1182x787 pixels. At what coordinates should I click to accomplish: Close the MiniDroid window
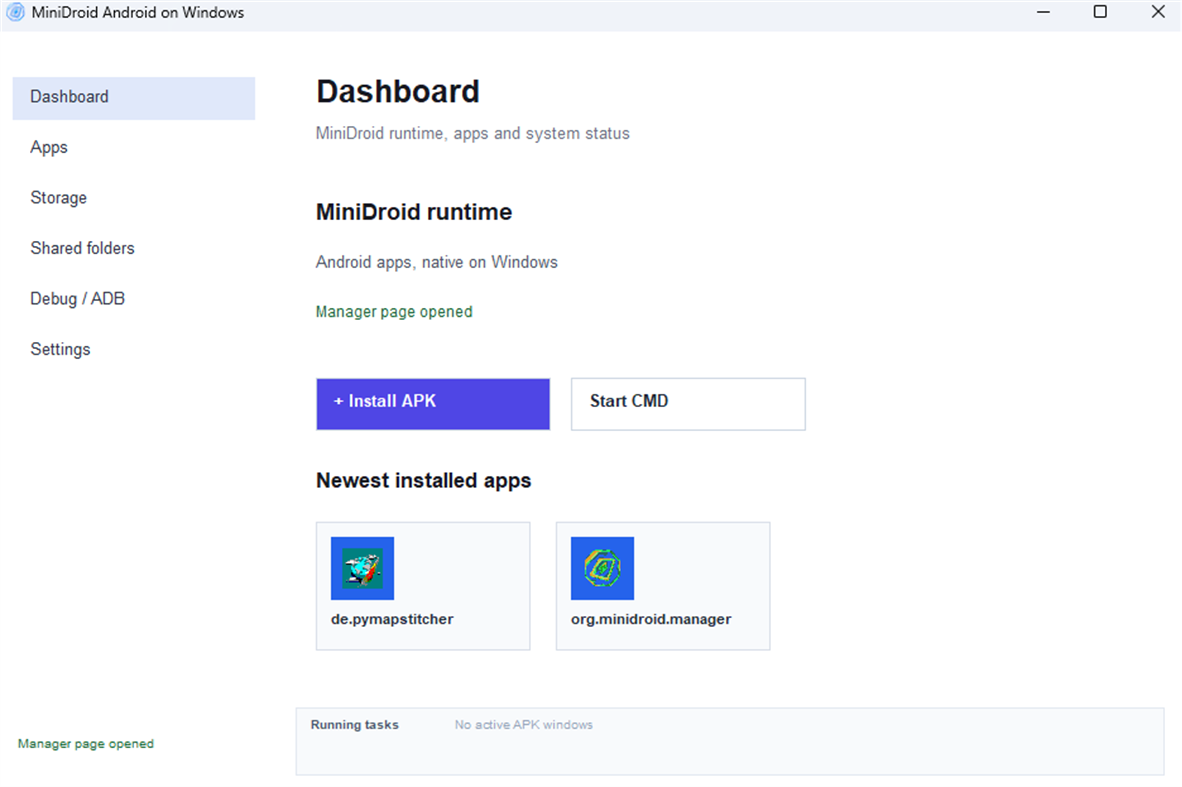pyautogui.click(x=1158, y=12)
